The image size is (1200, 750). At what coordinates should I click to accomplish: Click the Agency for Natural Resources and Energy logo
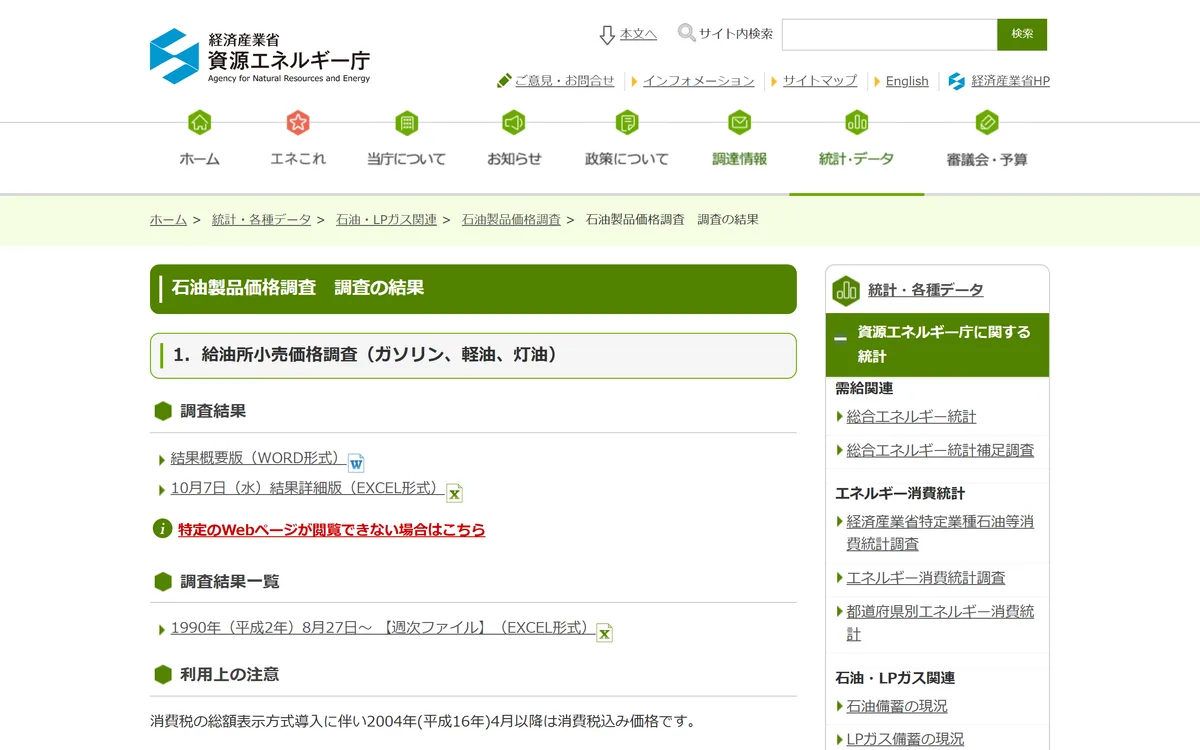pos(260,57)
